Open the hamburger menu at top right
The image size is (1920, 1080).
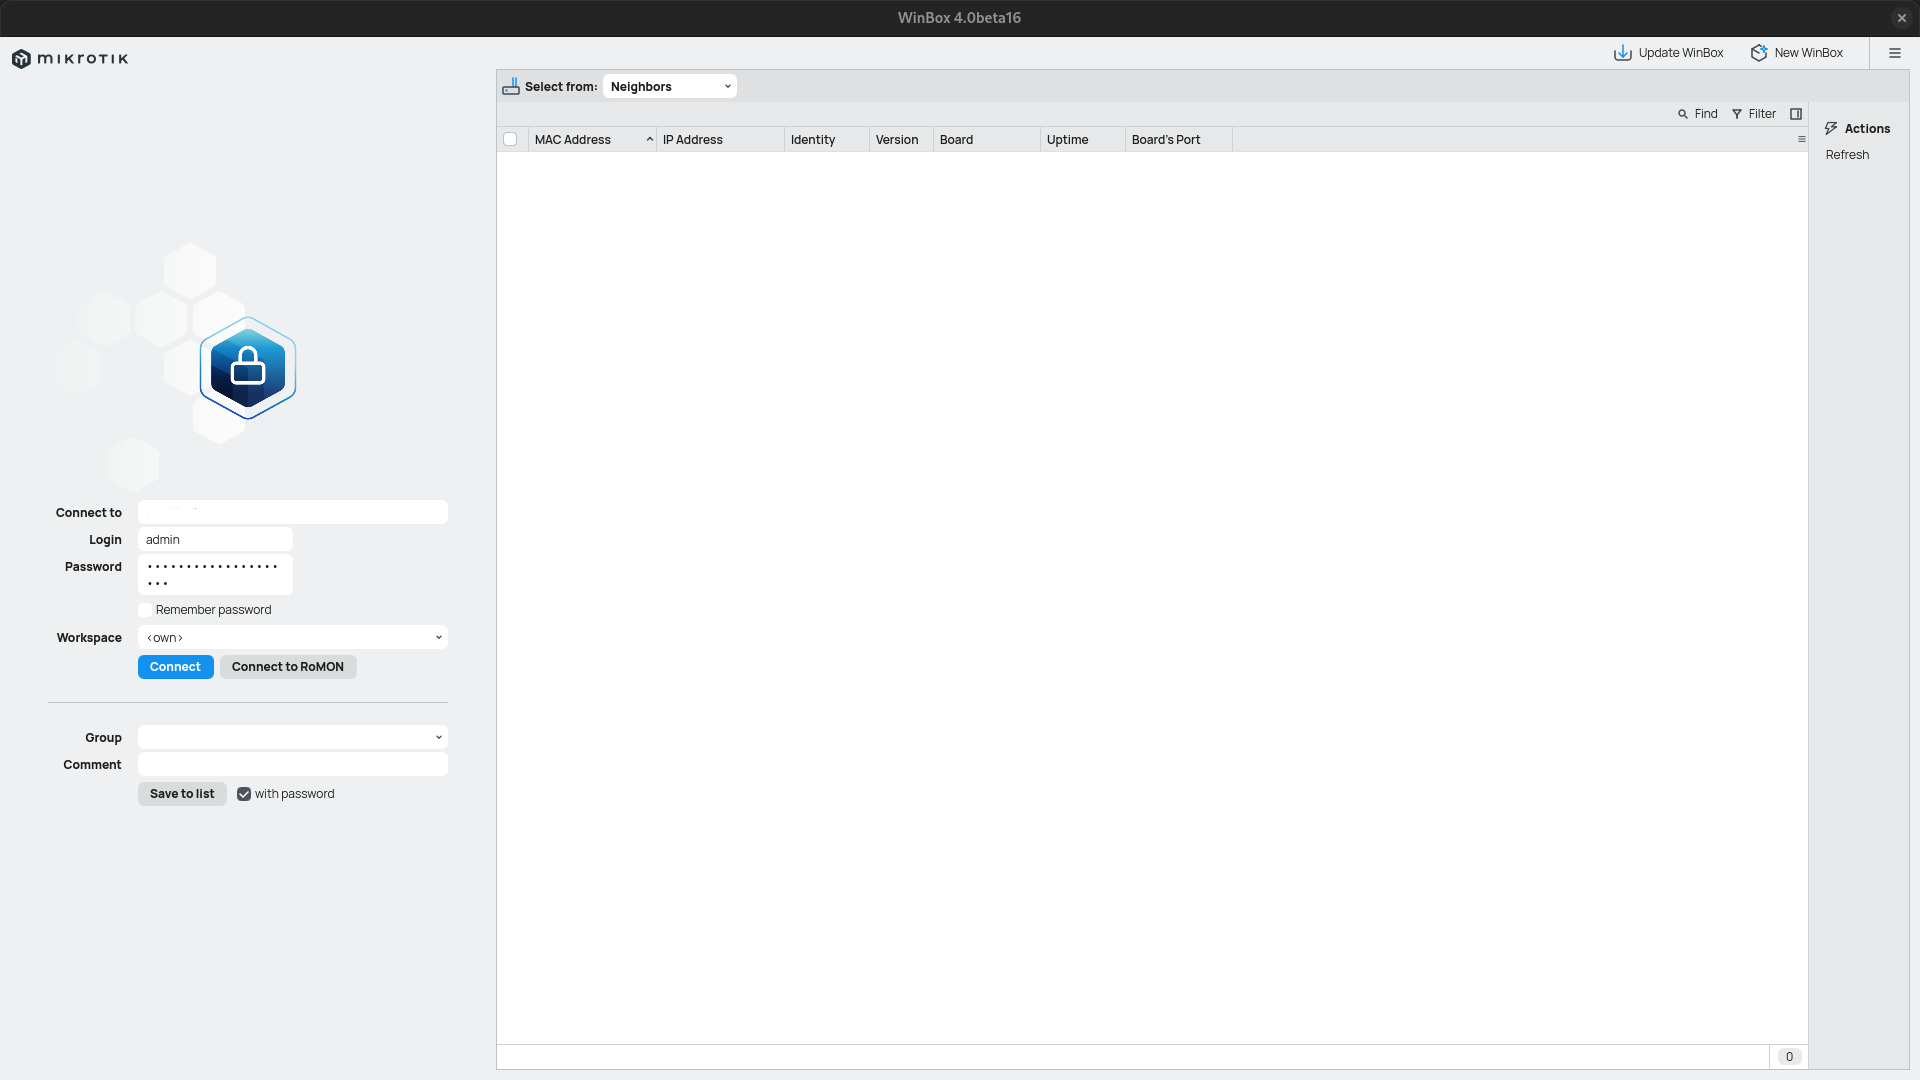[x=1894, y=53]
